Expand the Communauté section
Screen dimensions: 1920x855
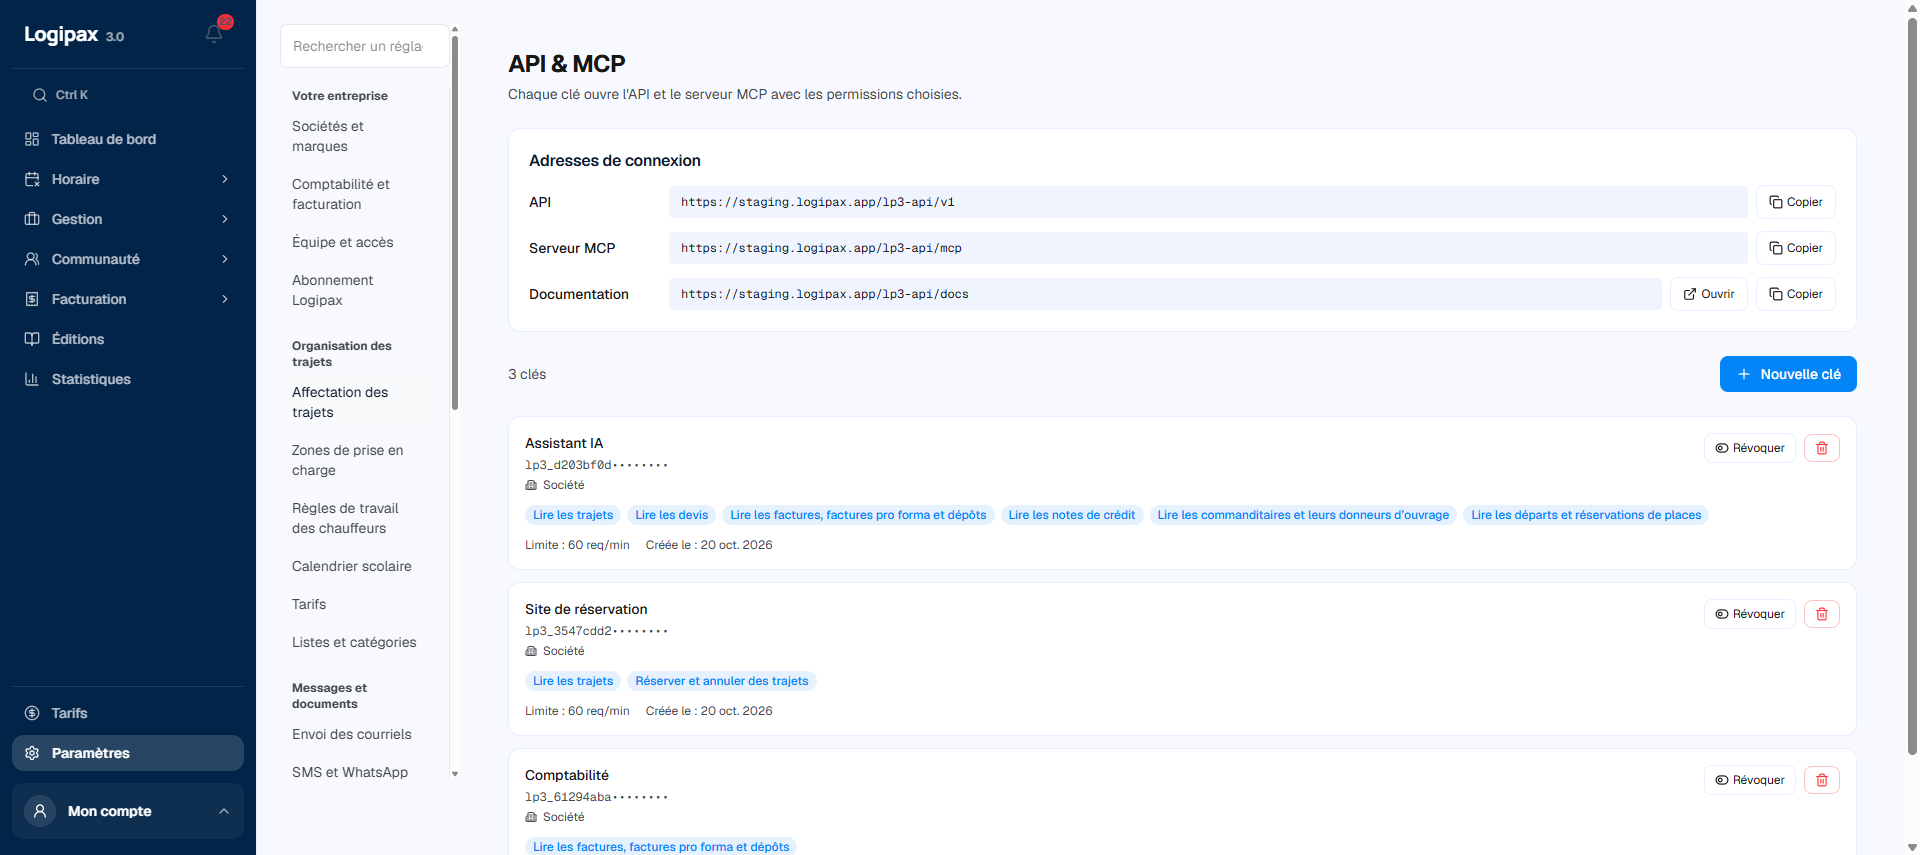pyautogui.click(x=128, y=259)
